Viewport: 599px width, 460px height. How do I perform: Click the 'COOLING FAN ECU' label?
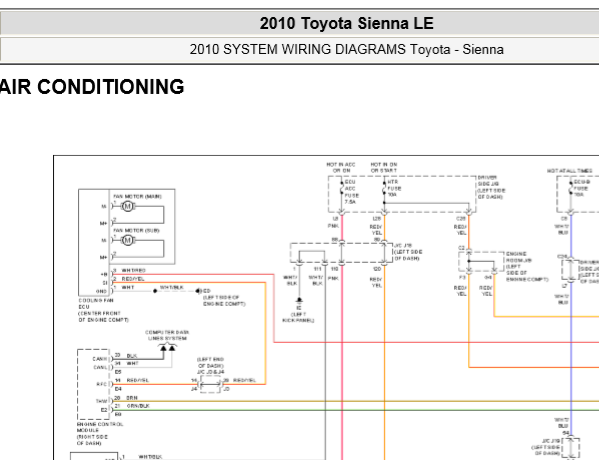(96, 304)
